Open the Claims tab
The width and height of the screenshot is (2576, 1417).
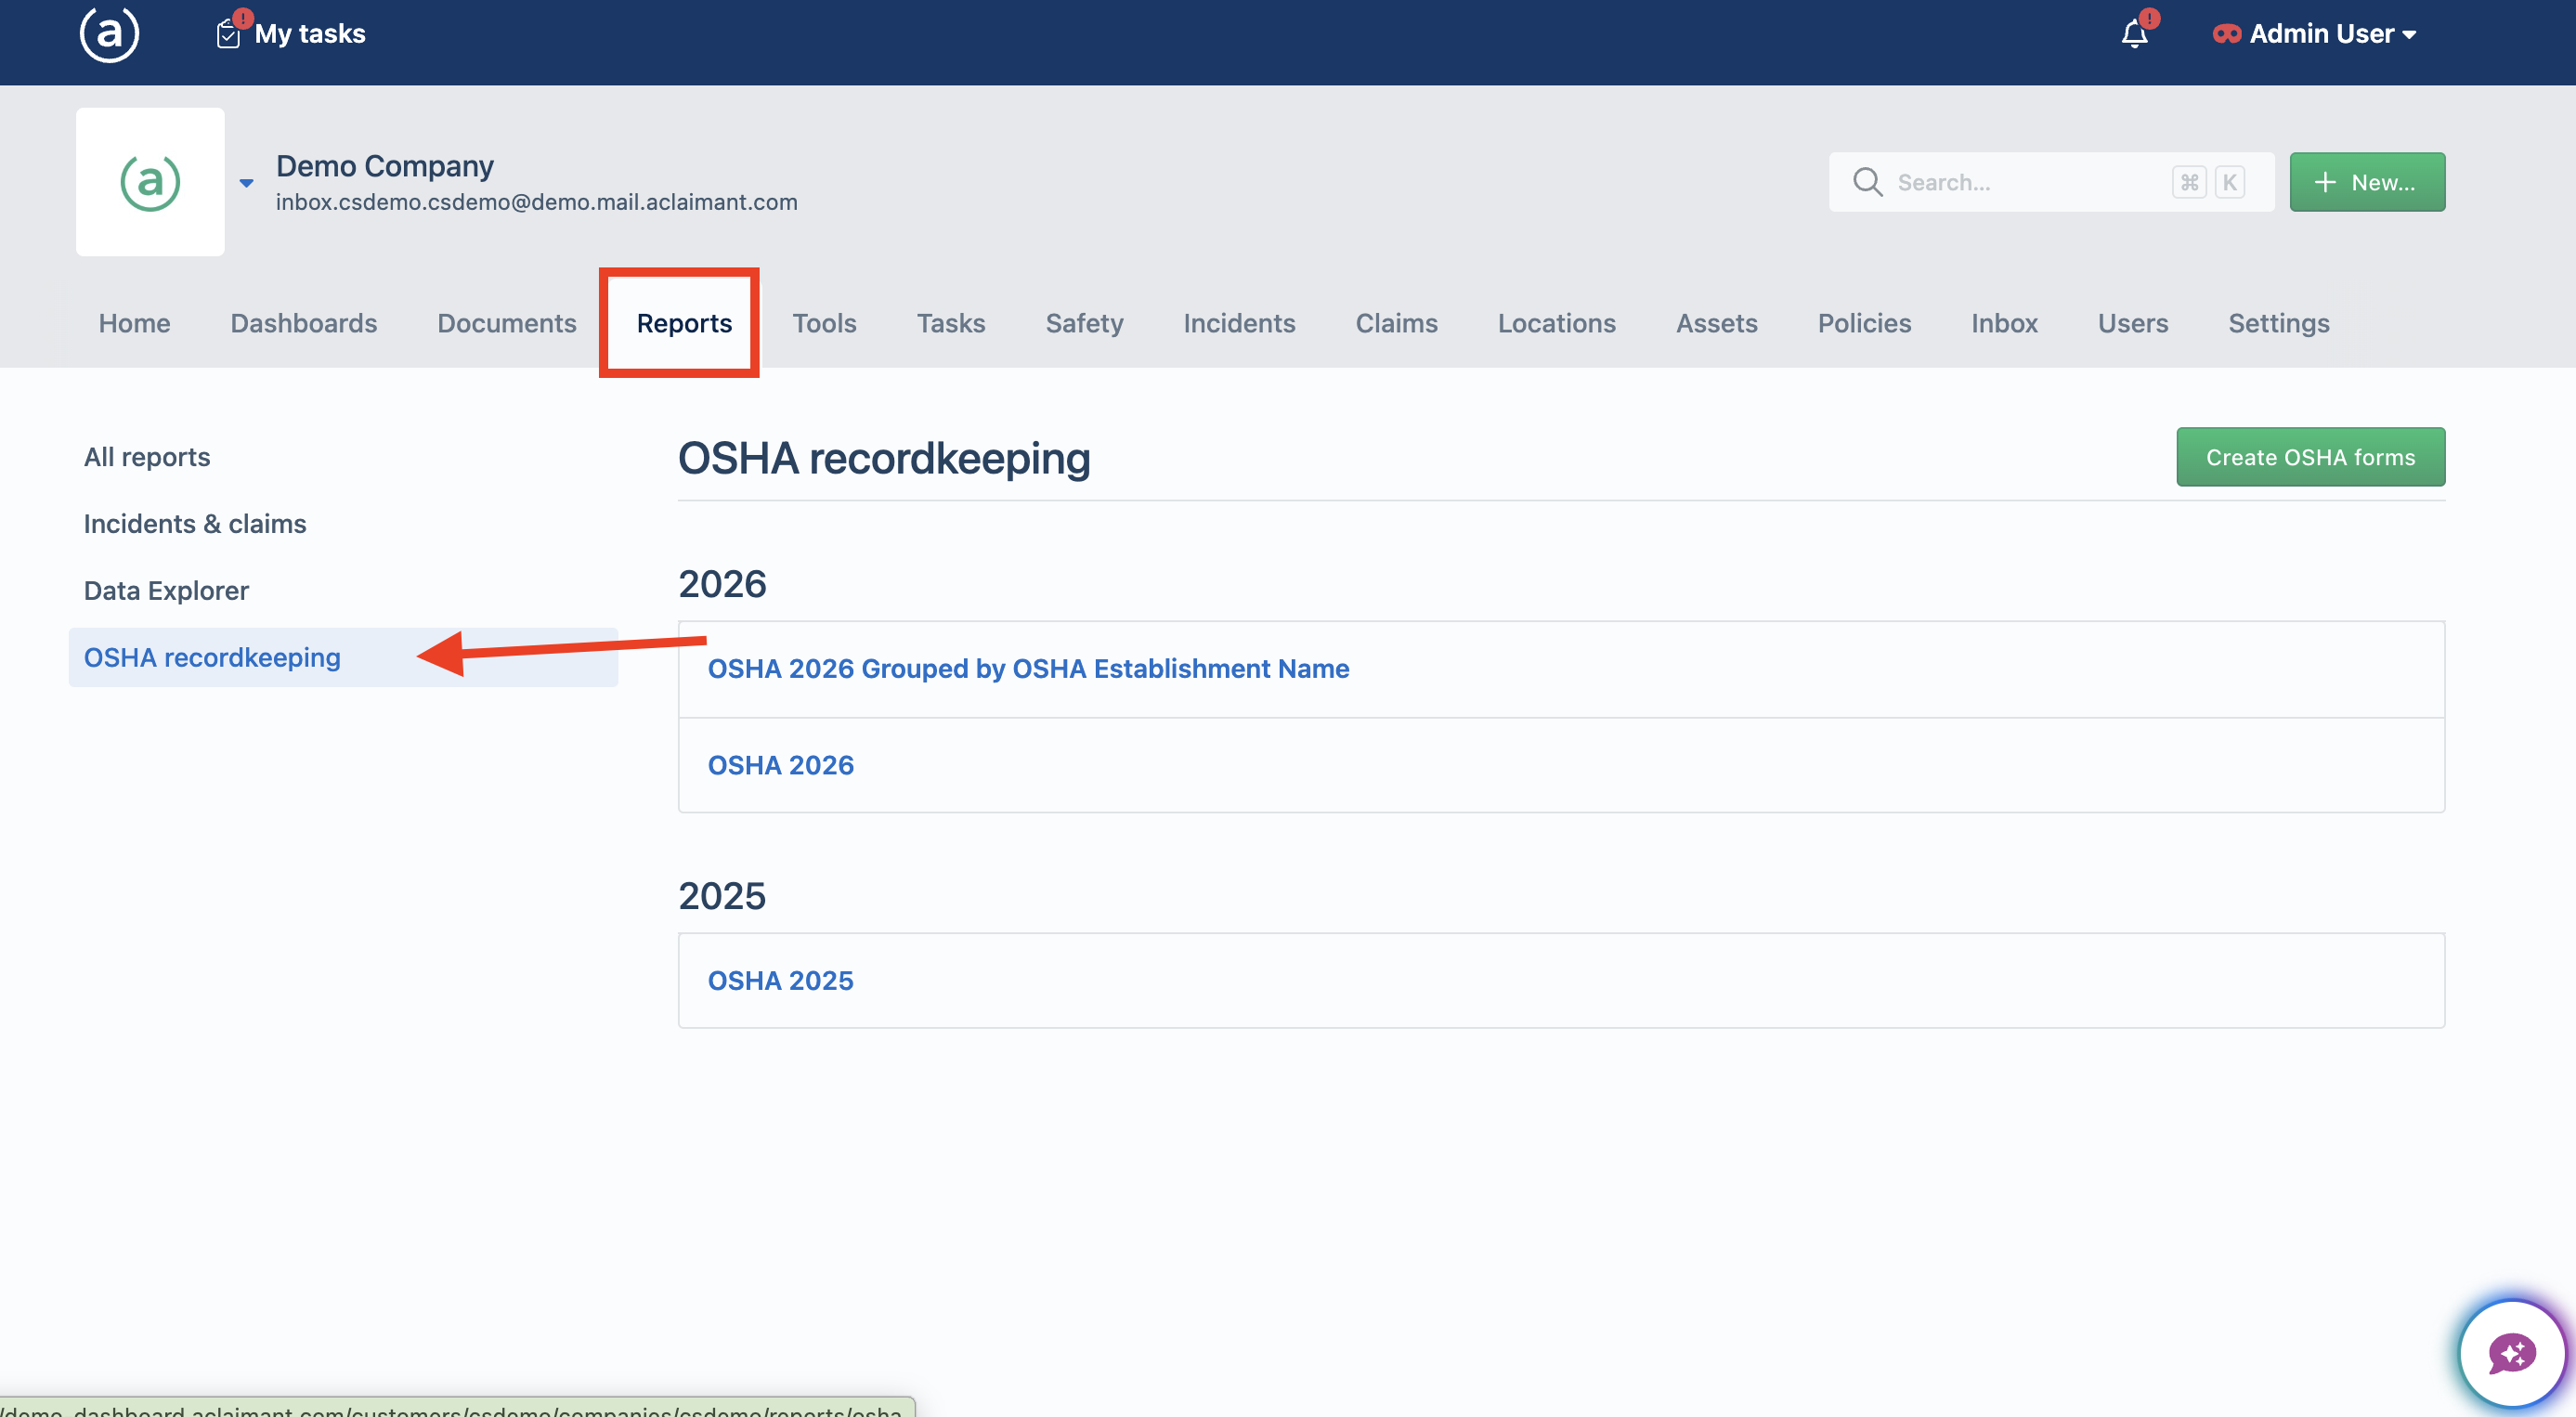pos(1396,323)
